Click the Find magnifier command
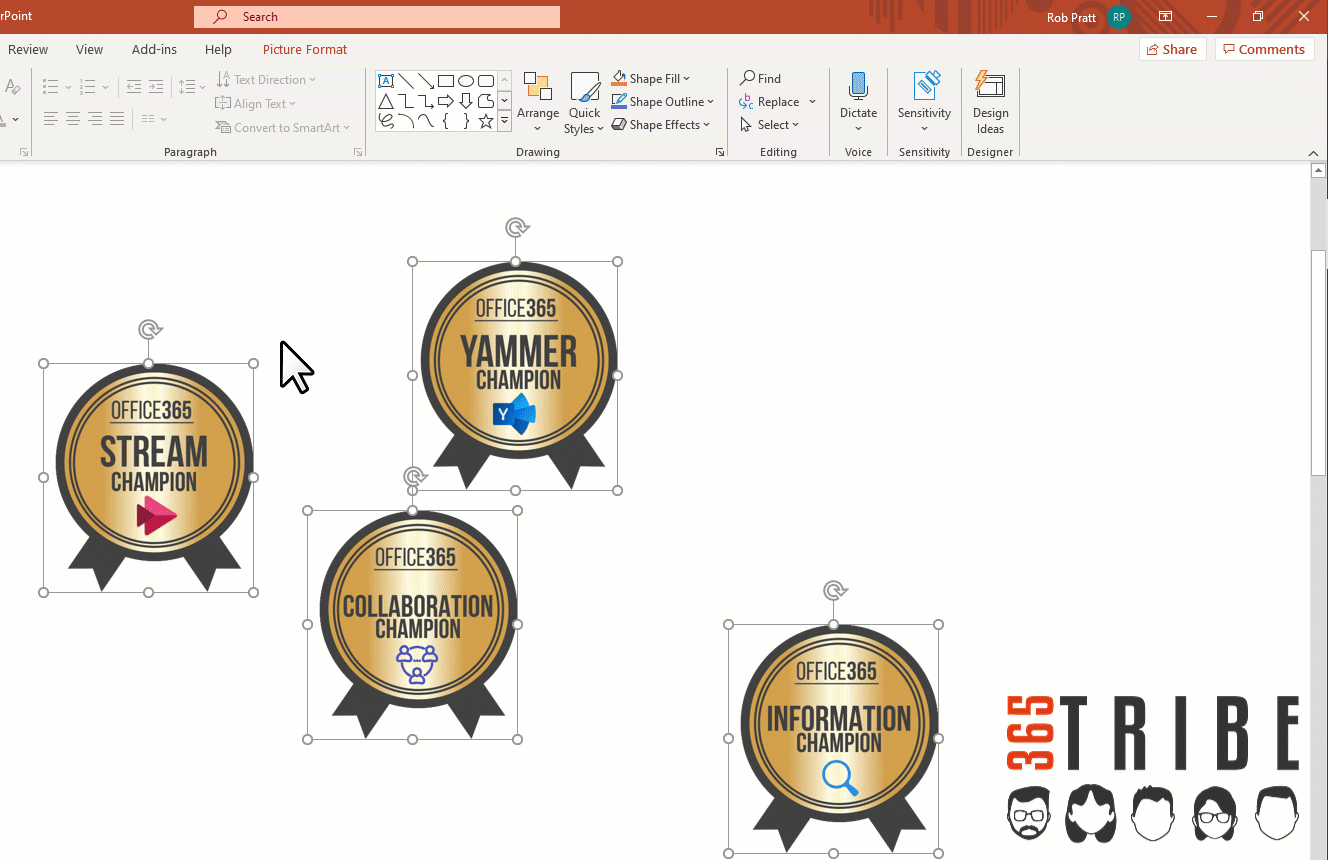 761,78
